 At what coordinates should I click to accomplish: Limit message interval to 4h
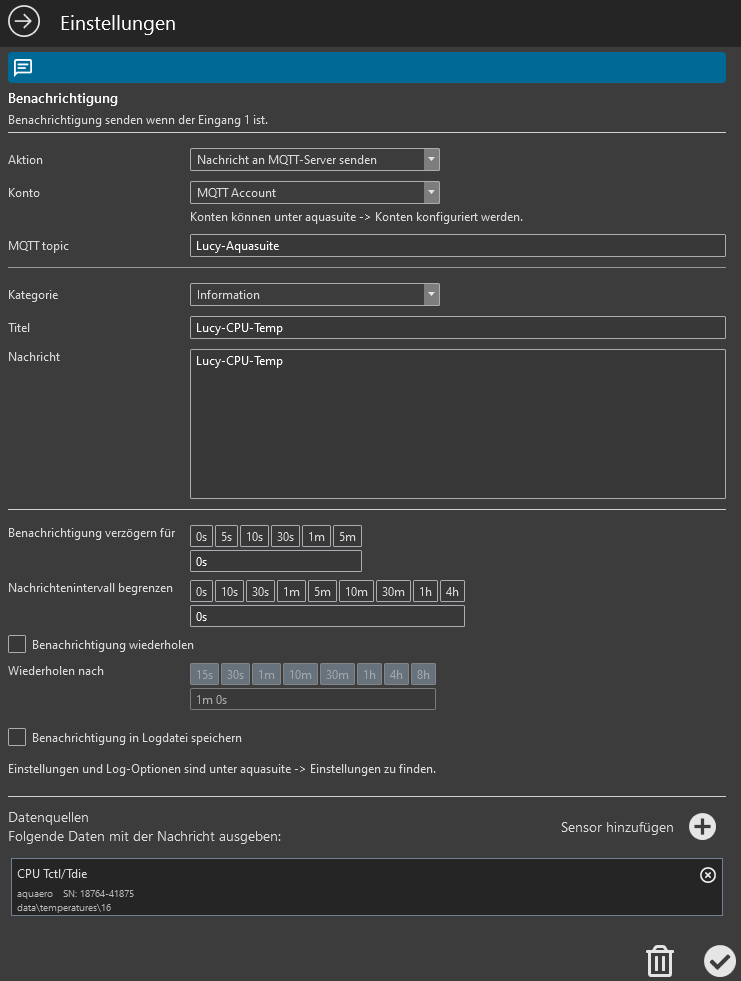(x=452, y=592)
